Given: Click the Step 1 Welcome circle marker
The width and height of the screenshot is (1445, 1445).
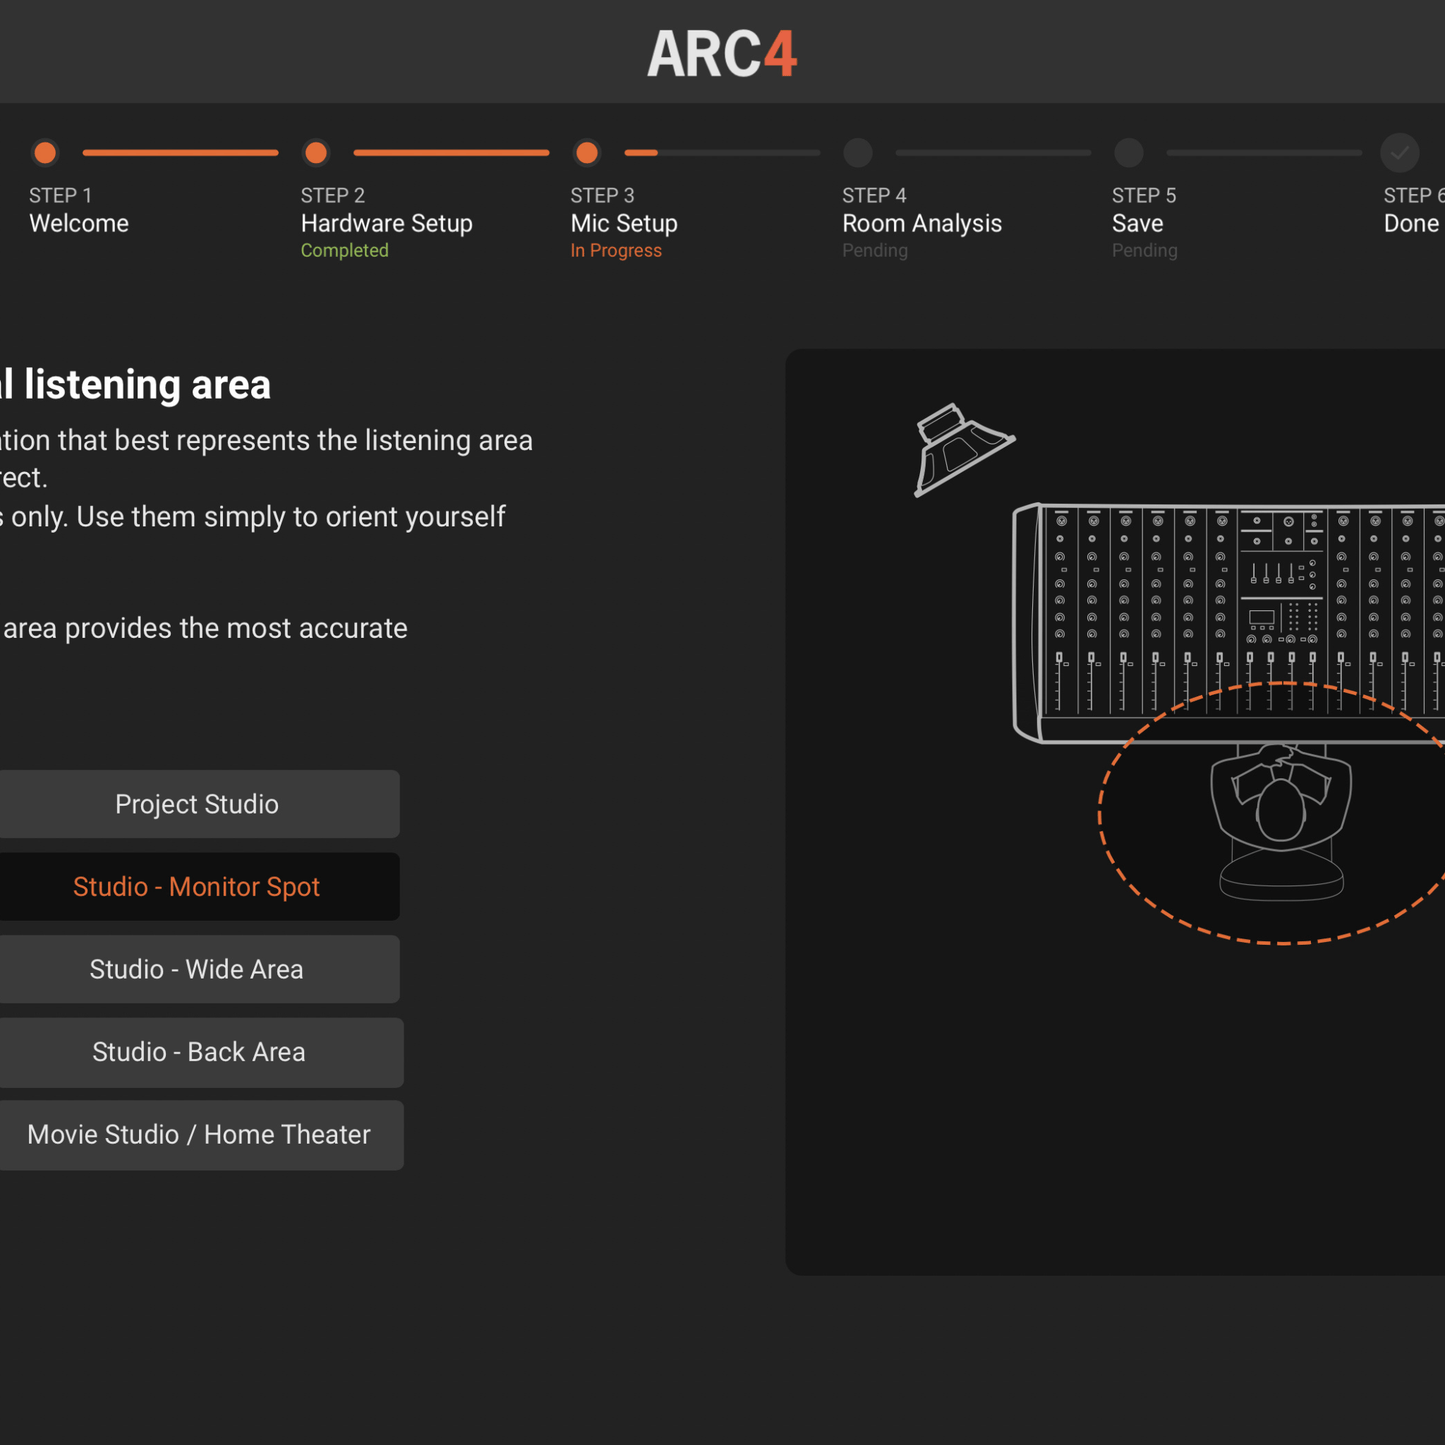Looking at the screenshot, I should (x=45, y=153).
